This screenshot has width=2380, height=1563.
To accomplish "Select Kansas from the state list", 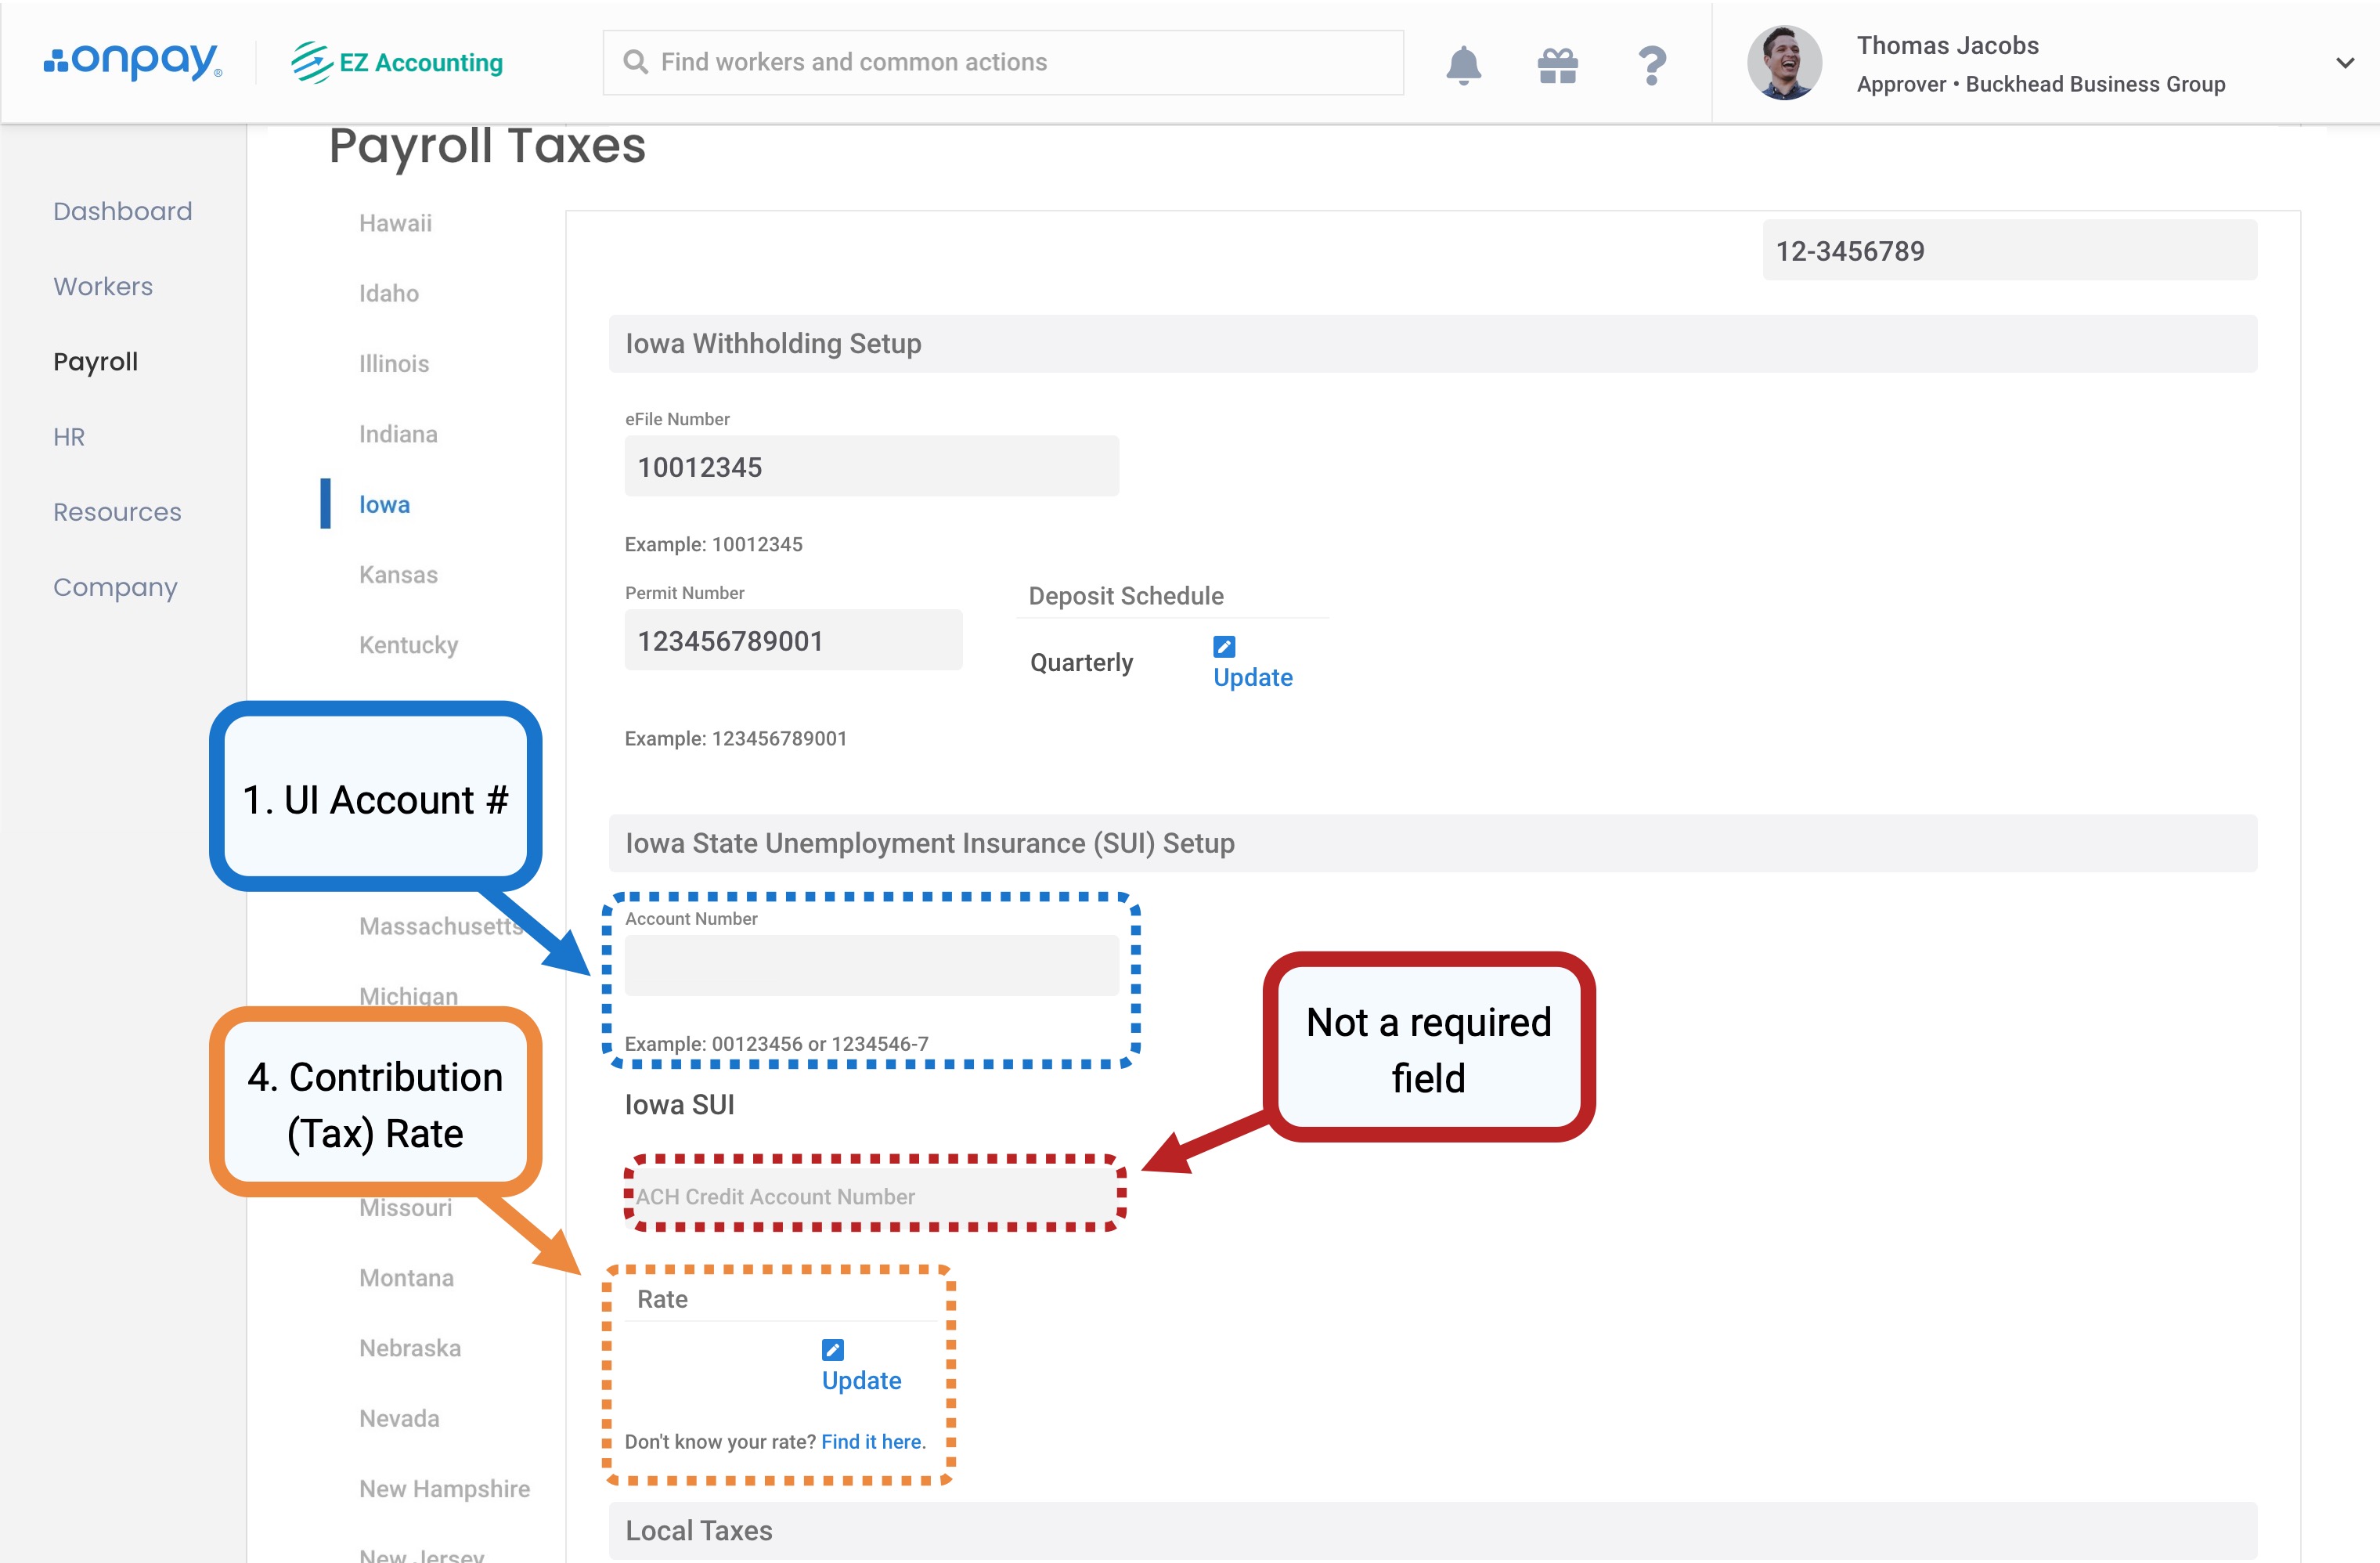I will coord(398,574).
